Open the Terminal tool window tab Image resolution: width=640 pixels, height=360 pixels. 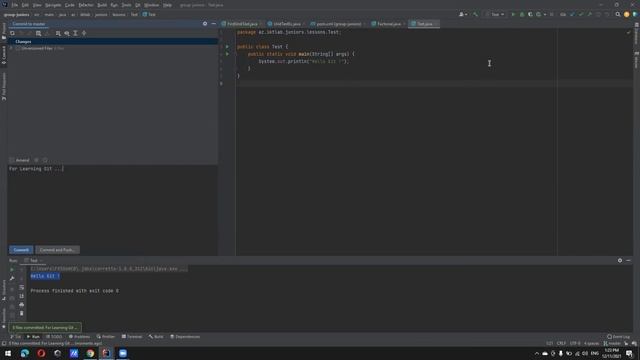132,337
